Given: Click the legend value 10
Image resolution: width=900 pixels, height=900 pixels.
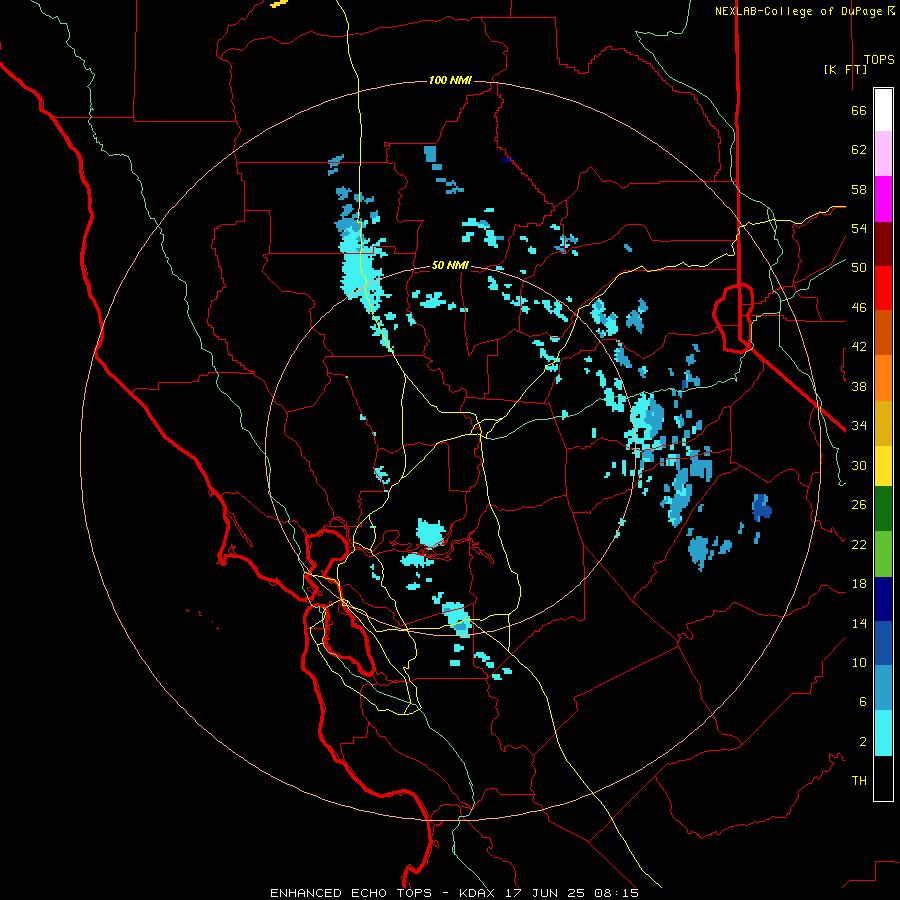Looking at the screenshot, I should (x=859, y=662).
